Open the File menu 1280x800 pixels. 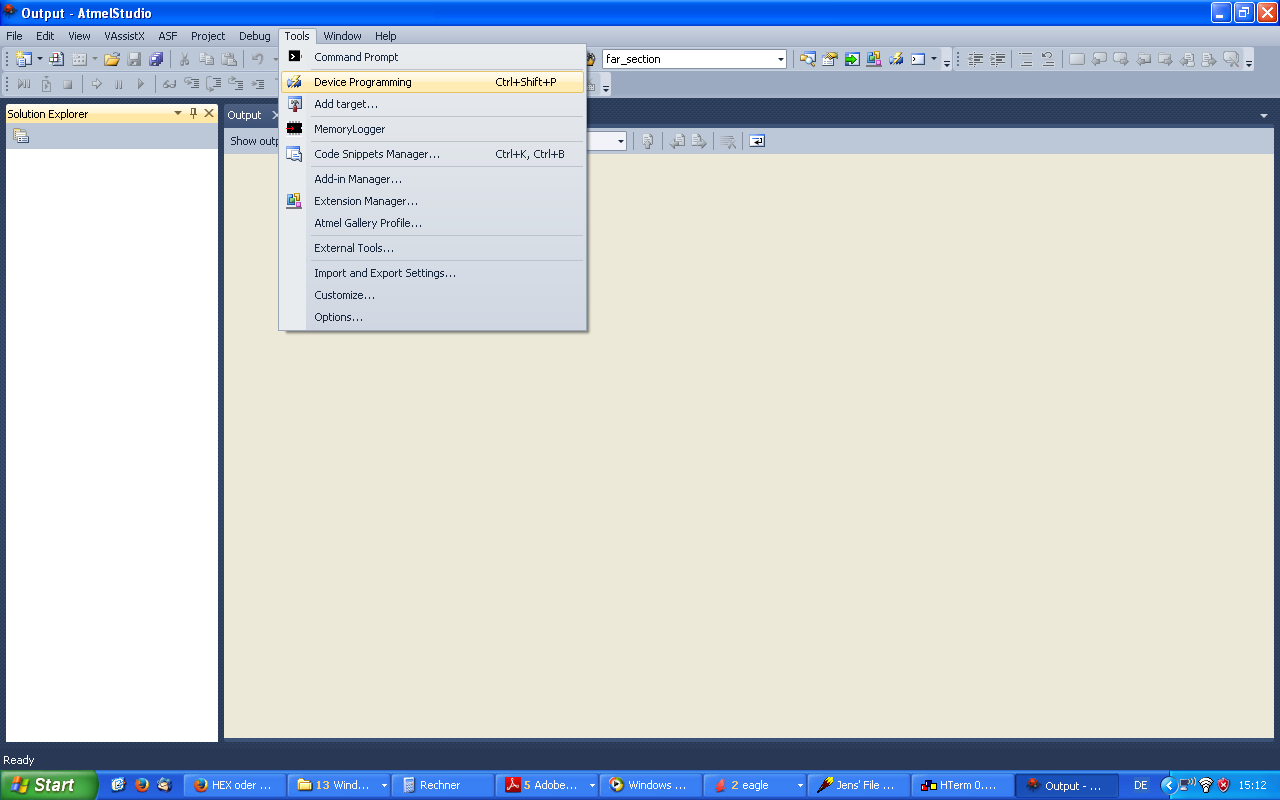click(14, 36)
